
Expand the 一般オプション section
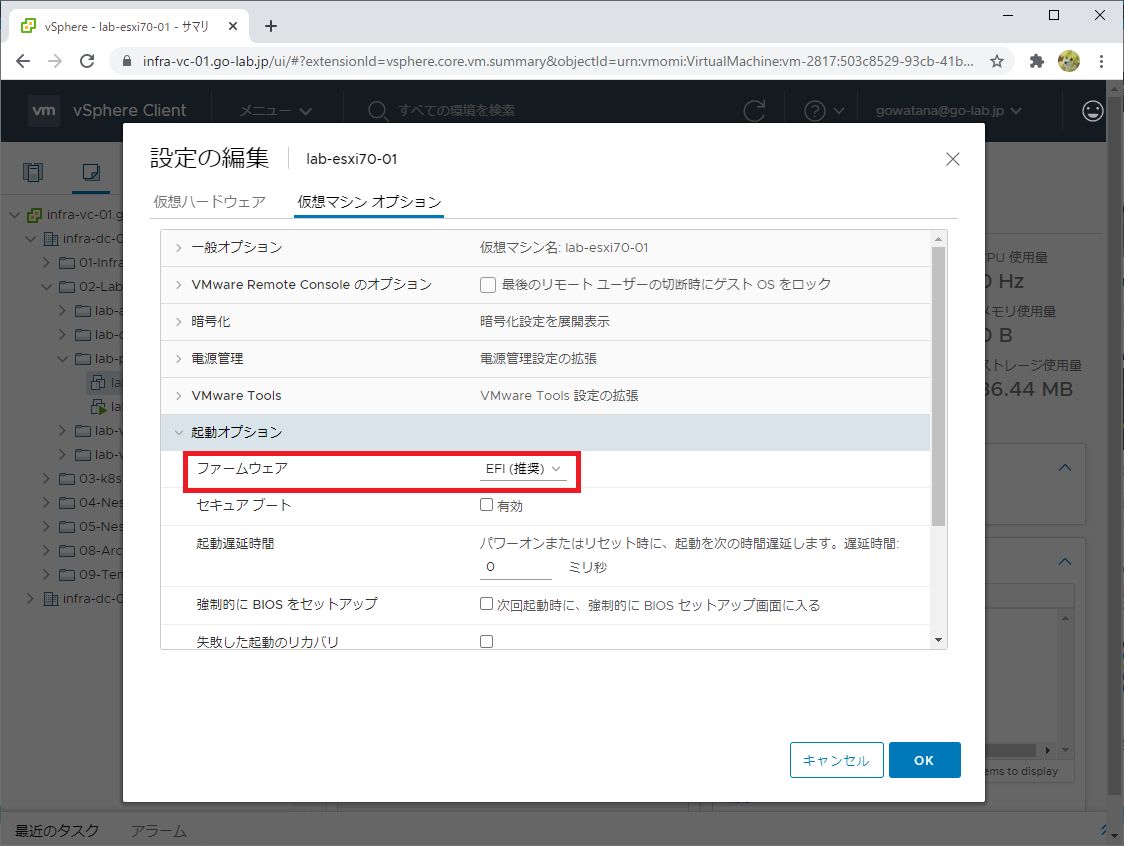pos(178,247)
